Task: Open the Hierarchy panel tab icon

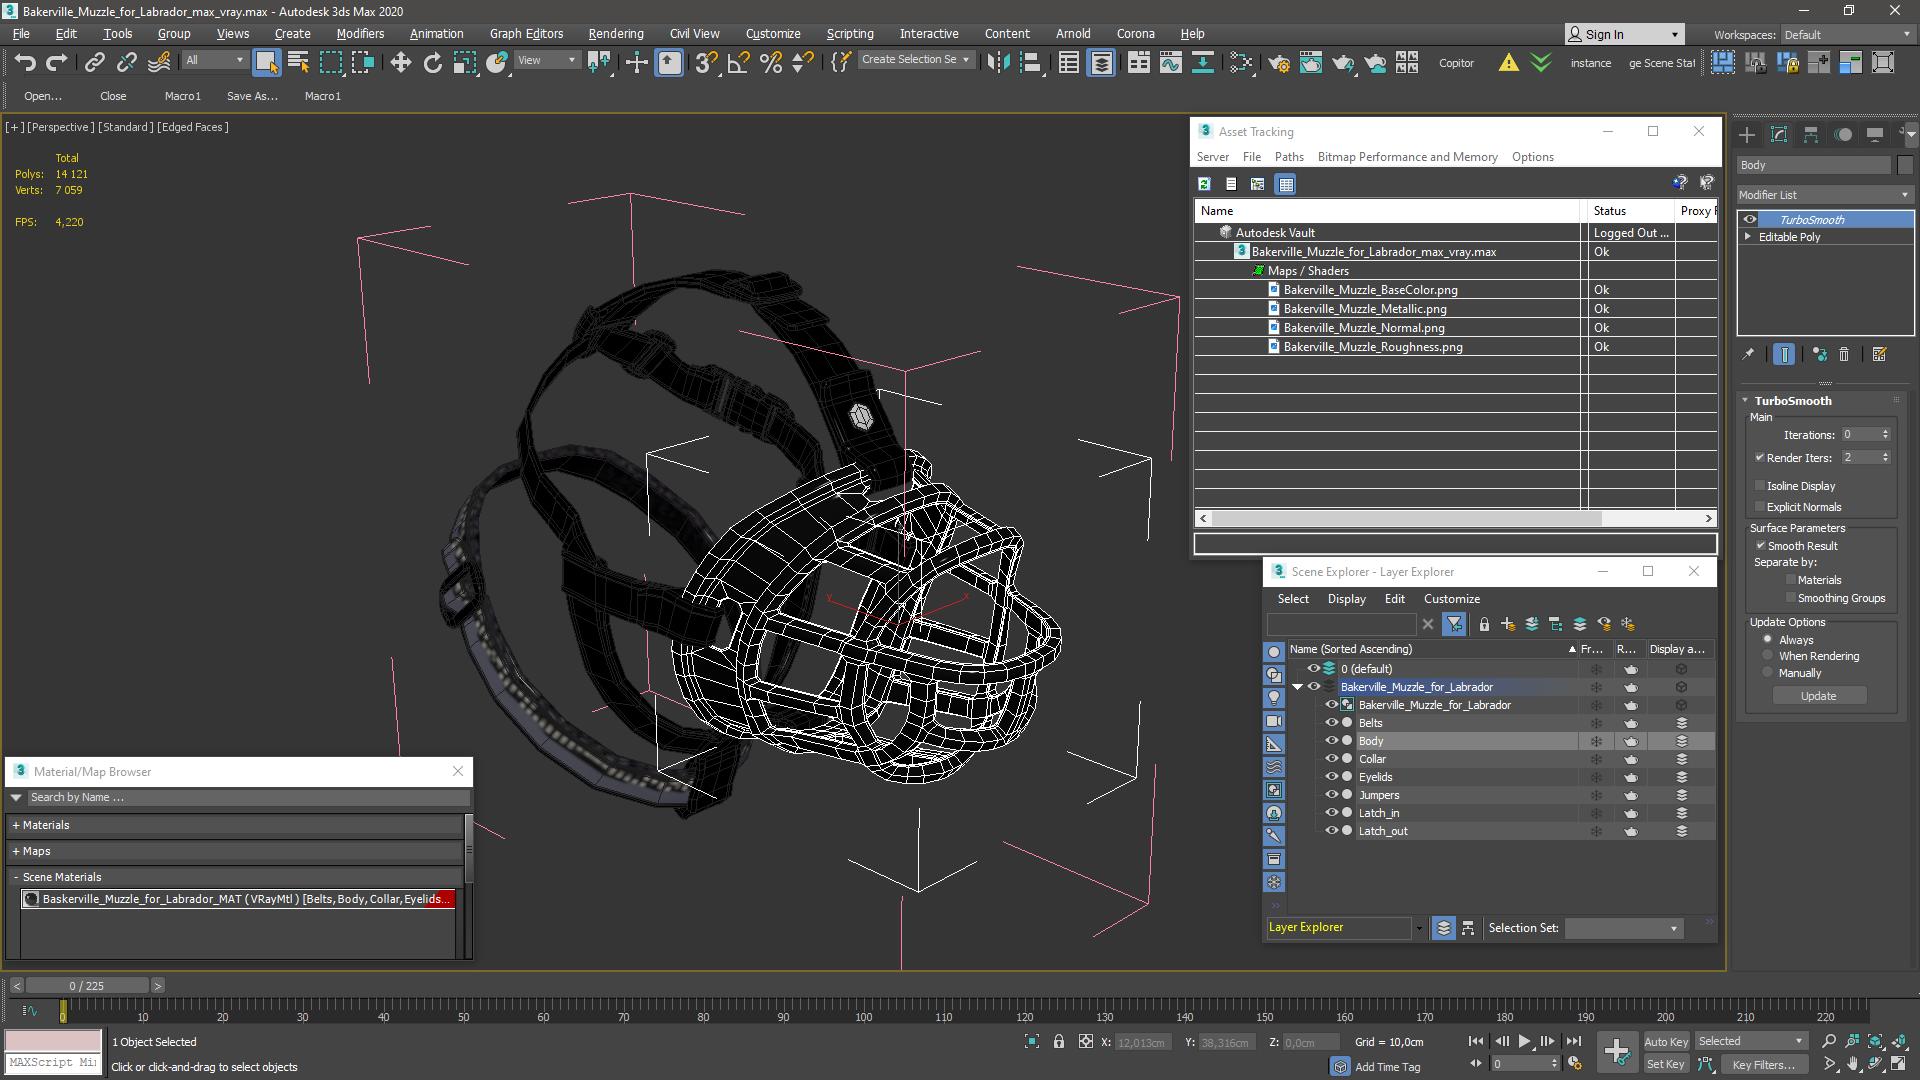Action: point(1811,134)
